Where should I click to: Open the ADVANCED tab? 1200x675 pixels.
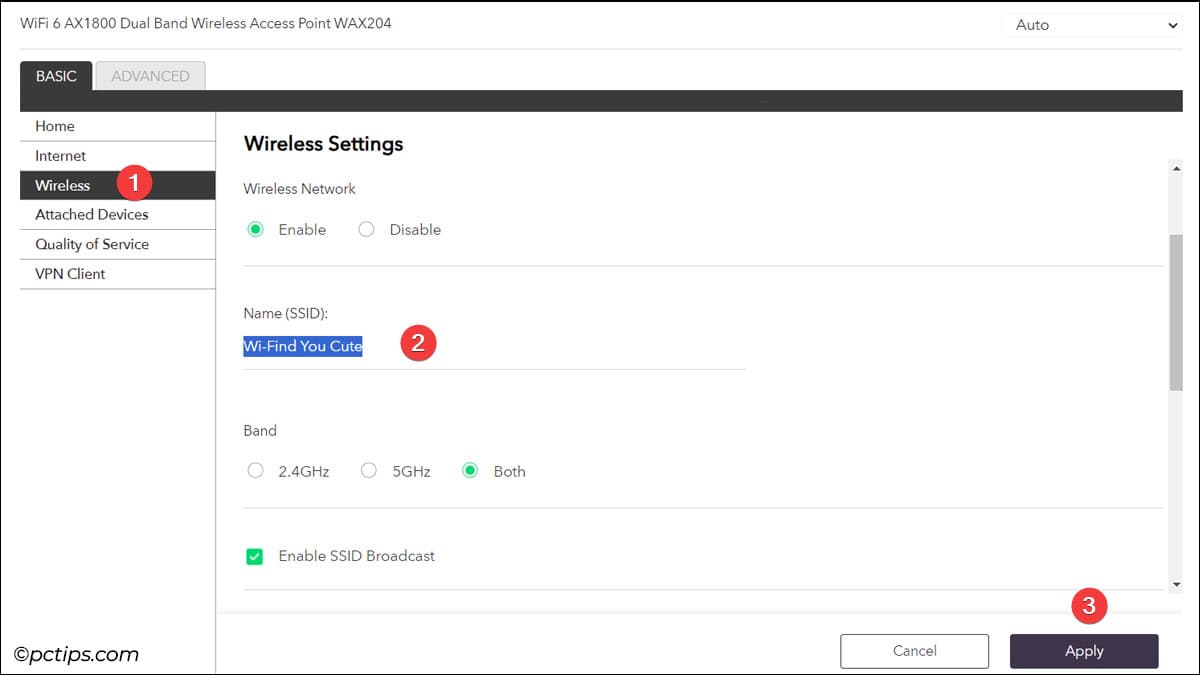150,76
